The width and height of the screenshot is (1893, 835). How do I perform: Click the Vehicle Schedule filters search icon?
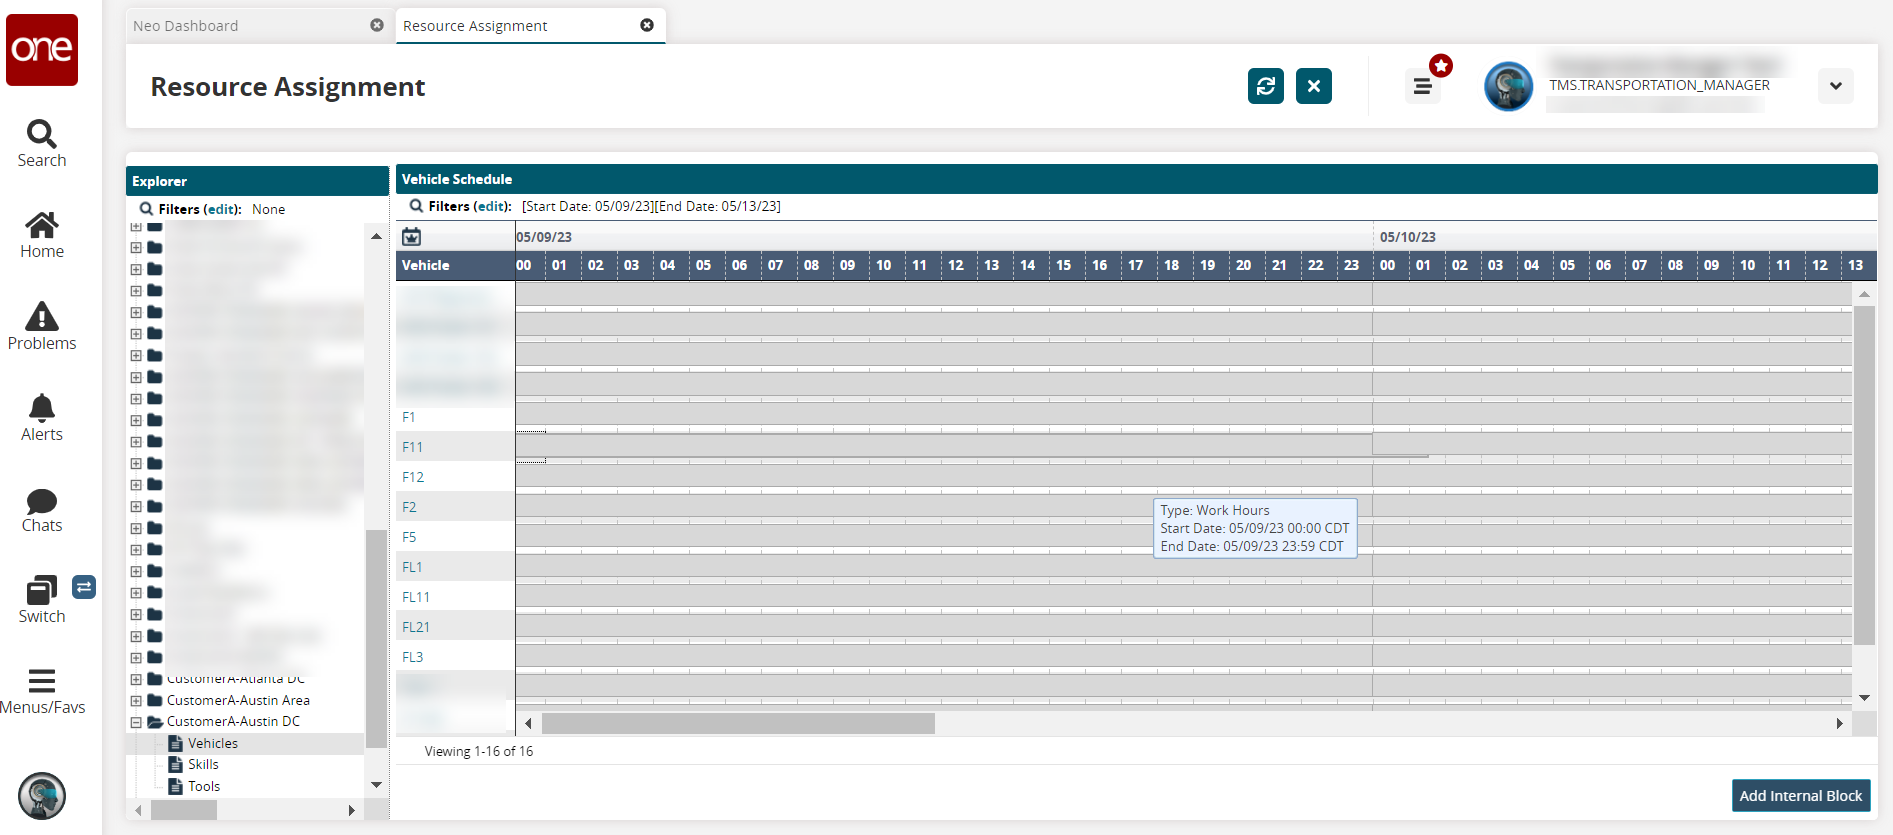pyautogui.click(x=416, y=206)
